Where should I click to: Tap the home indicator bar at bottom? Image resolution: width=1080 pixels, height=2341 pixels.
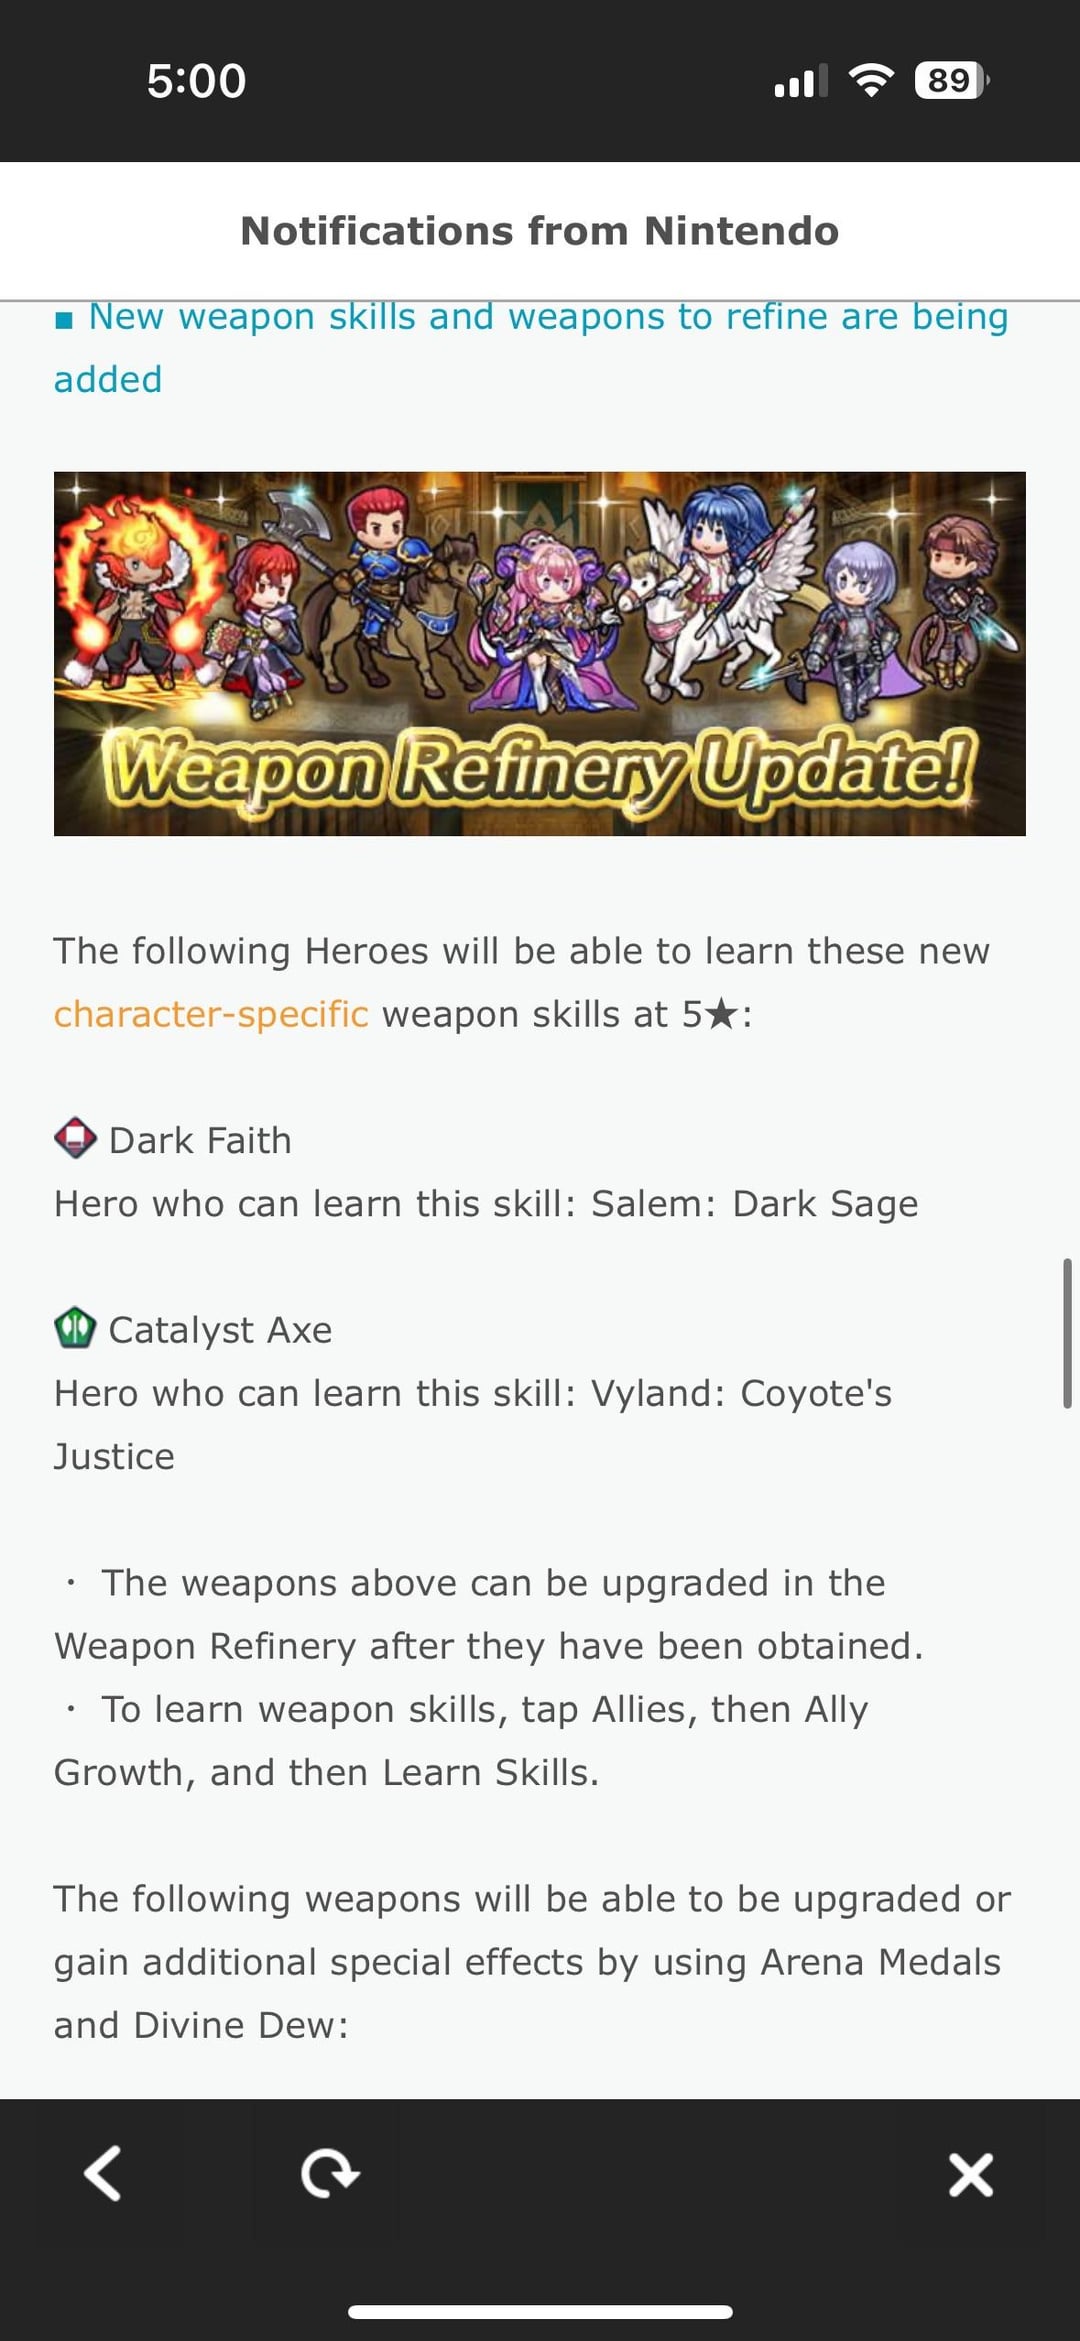pos(540,2312)
